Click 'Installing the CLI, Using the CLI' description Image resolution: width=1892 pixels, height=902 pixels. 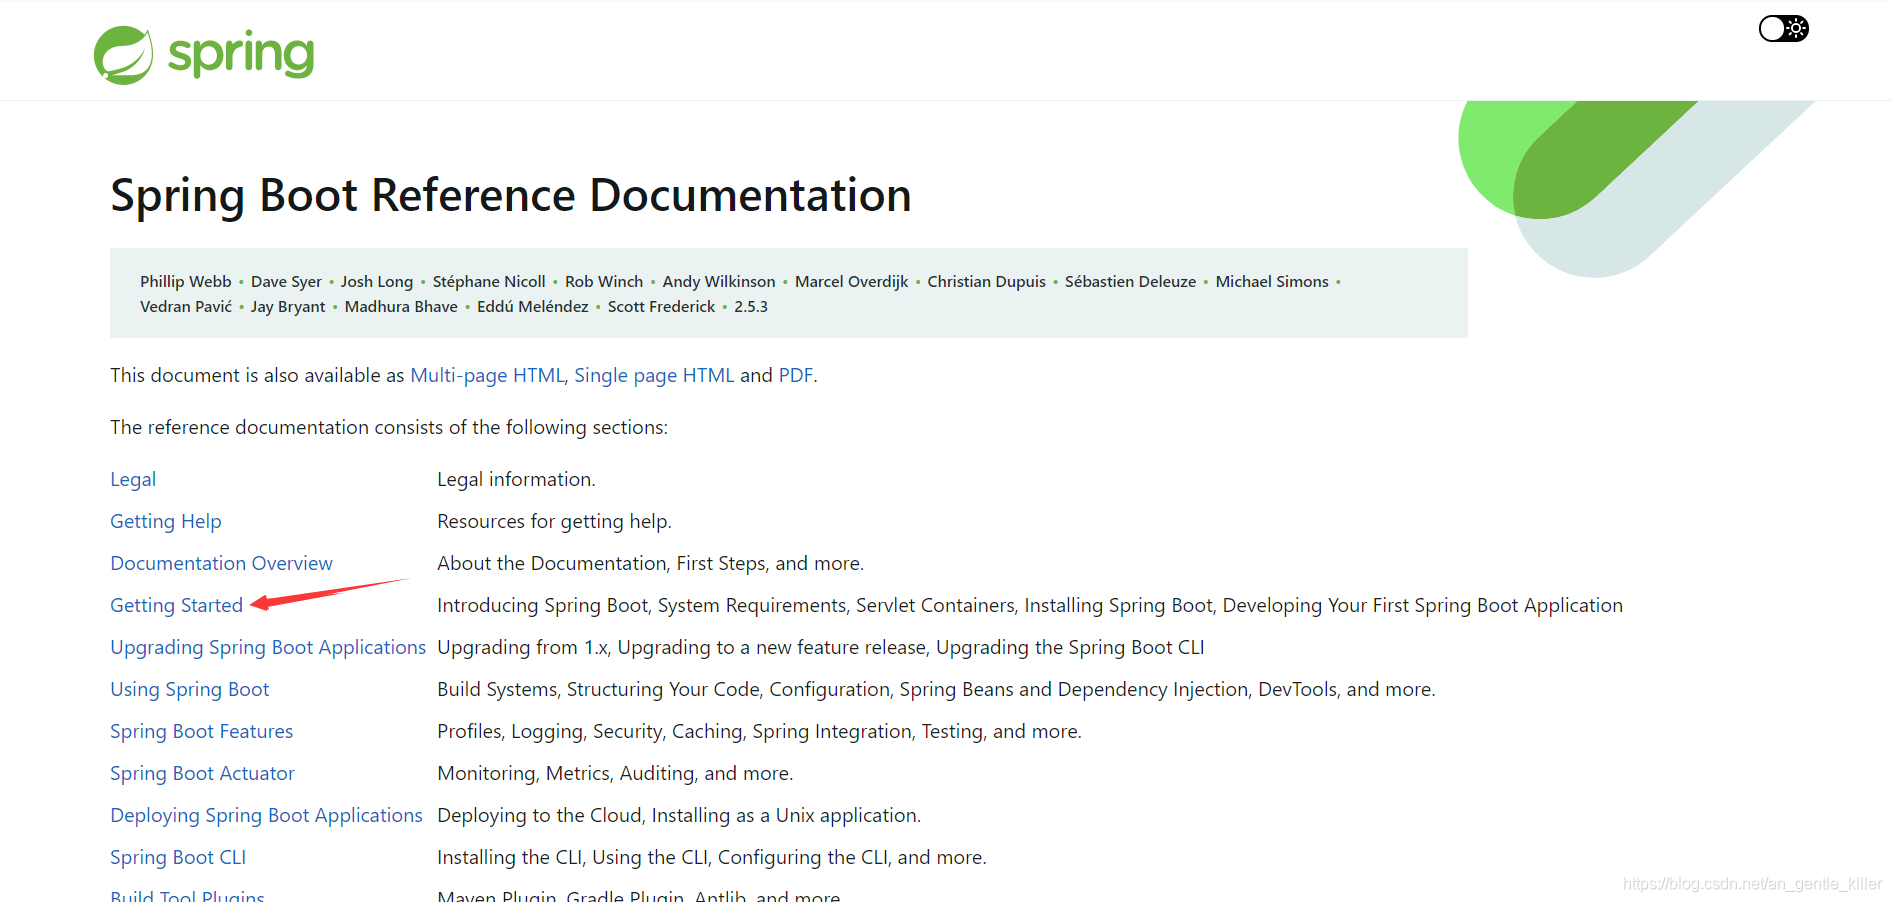712,857
